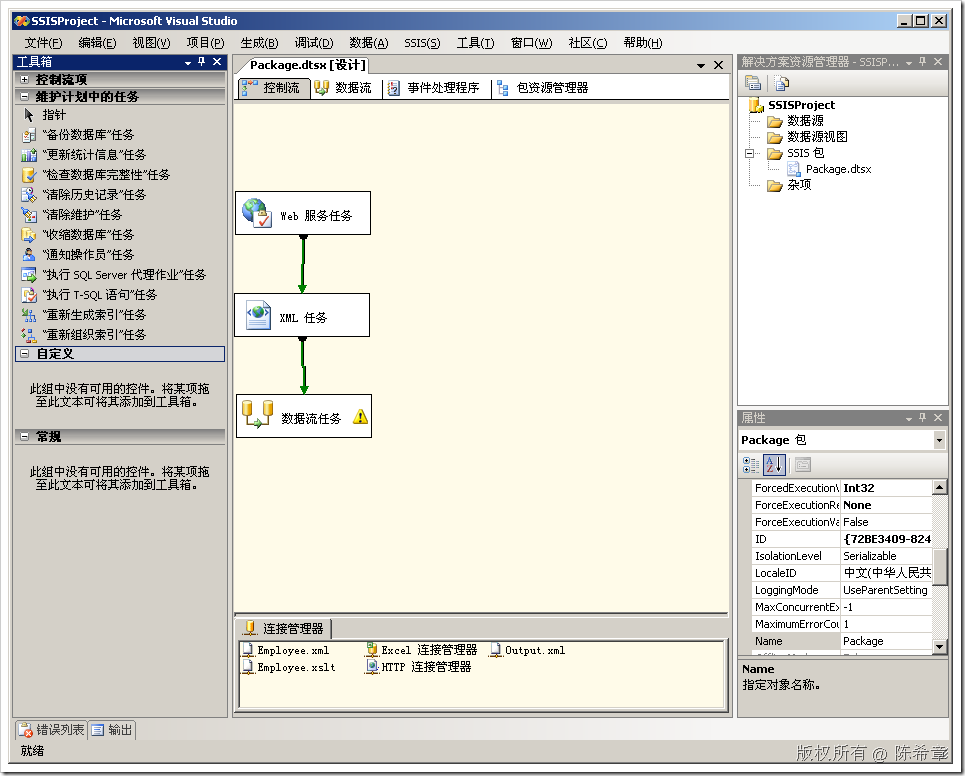Select the Employee.xml connection manager
Image resolution: width=965 pixels, height=776 pixels.
286,650
